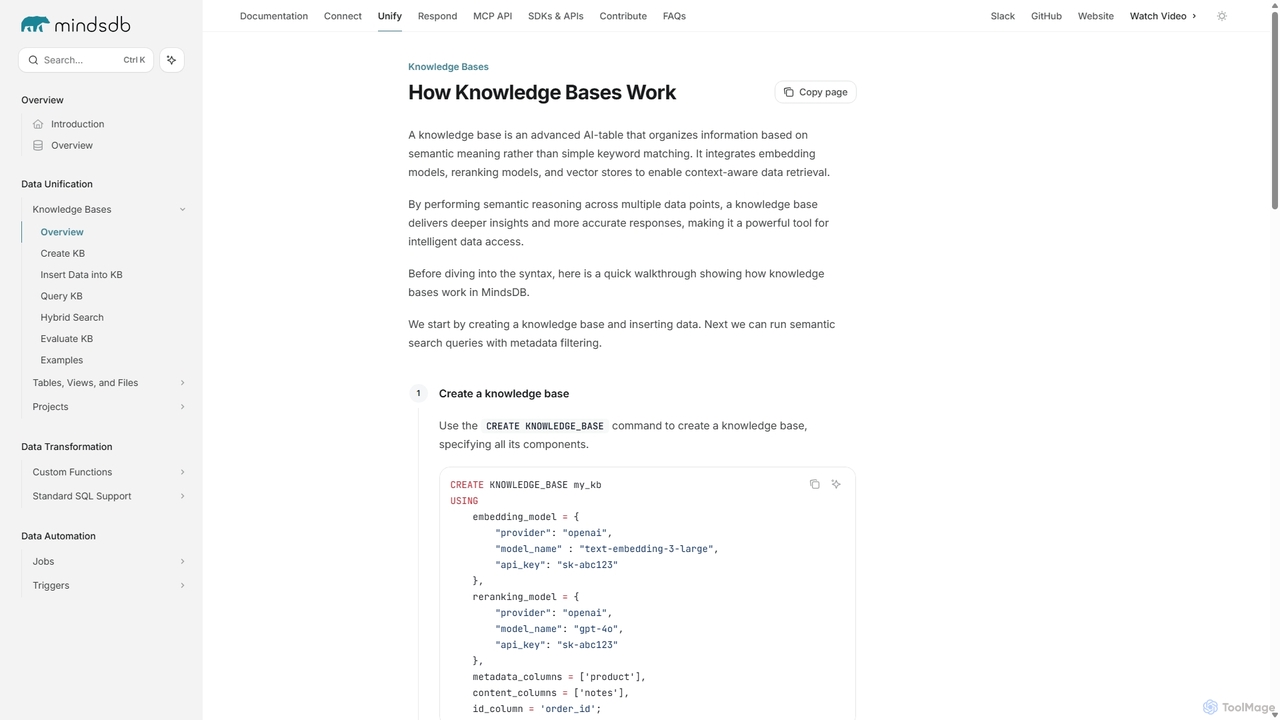The image size is (1280, 720).
Task: Click the Ctrl K shortcut hint
Action: coord(134,60)
